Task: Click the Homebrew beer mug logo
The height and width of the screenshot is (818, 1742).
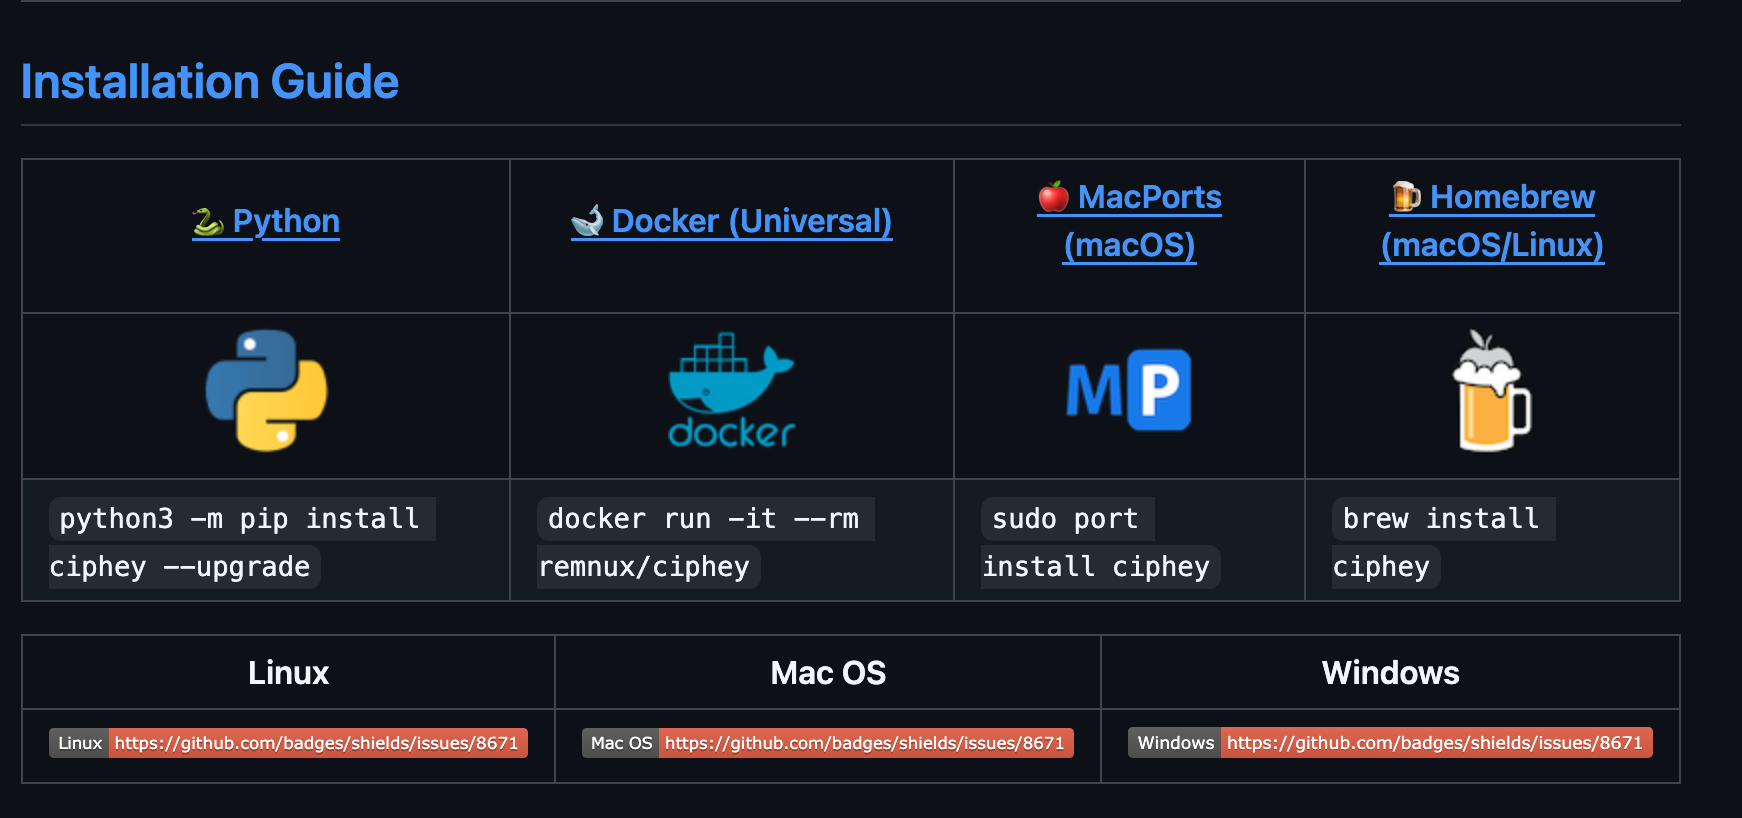Action: click(x=1492, y=392)
